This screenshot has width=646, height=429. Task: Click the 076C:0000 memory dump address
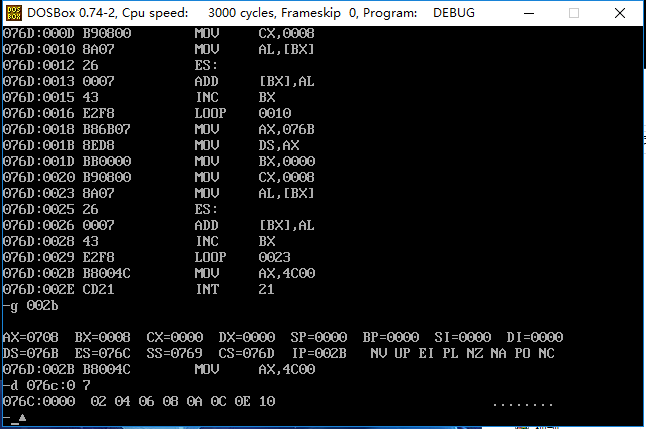39,401
